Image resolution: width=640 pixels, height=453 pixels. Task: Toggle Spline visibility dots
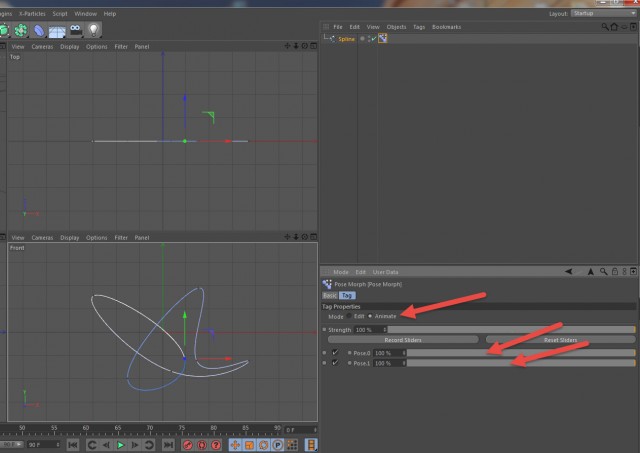[369, 38]
